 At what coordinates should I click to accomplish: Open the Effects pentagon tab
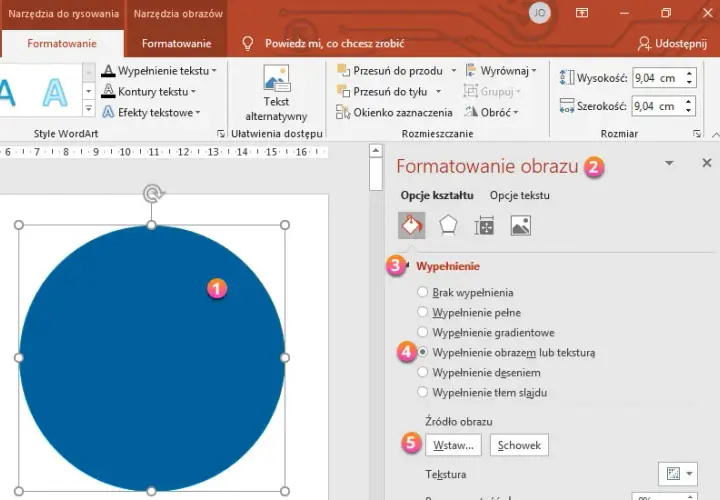tap(448, 225)
